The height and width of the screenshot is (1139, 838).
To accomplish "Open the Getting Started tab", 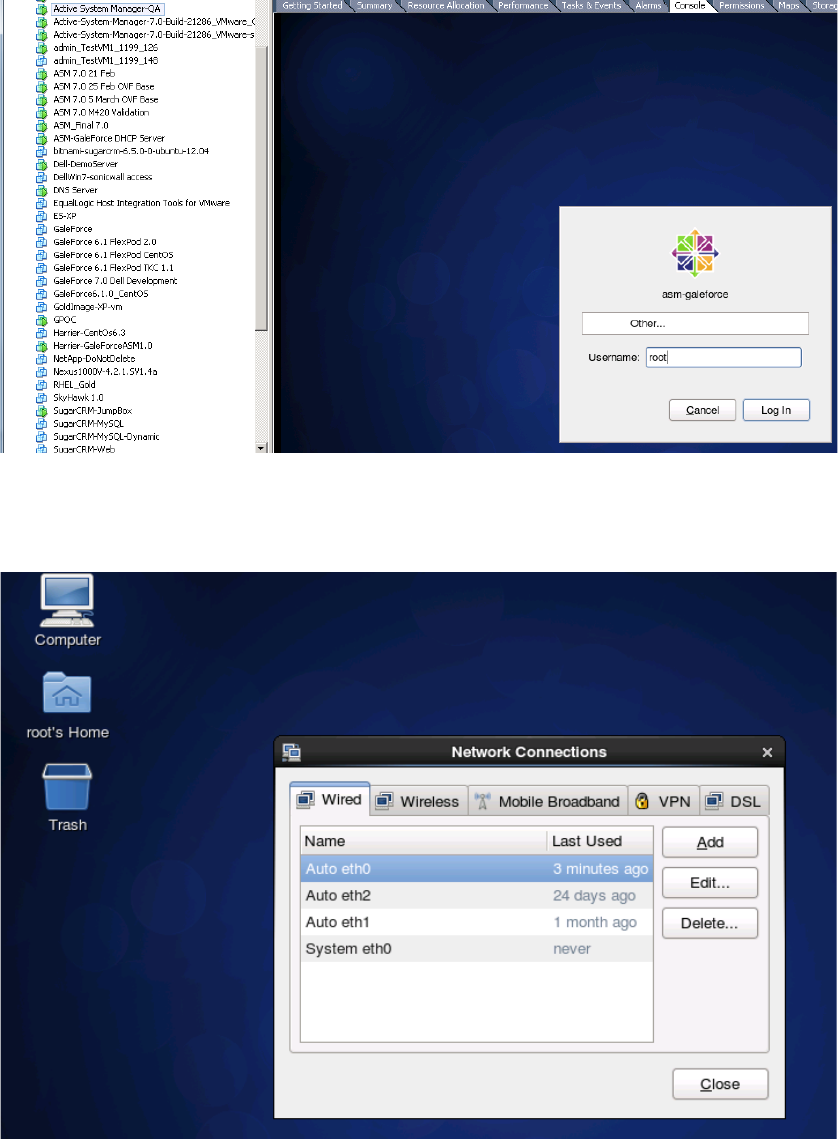I will (312, 6).
